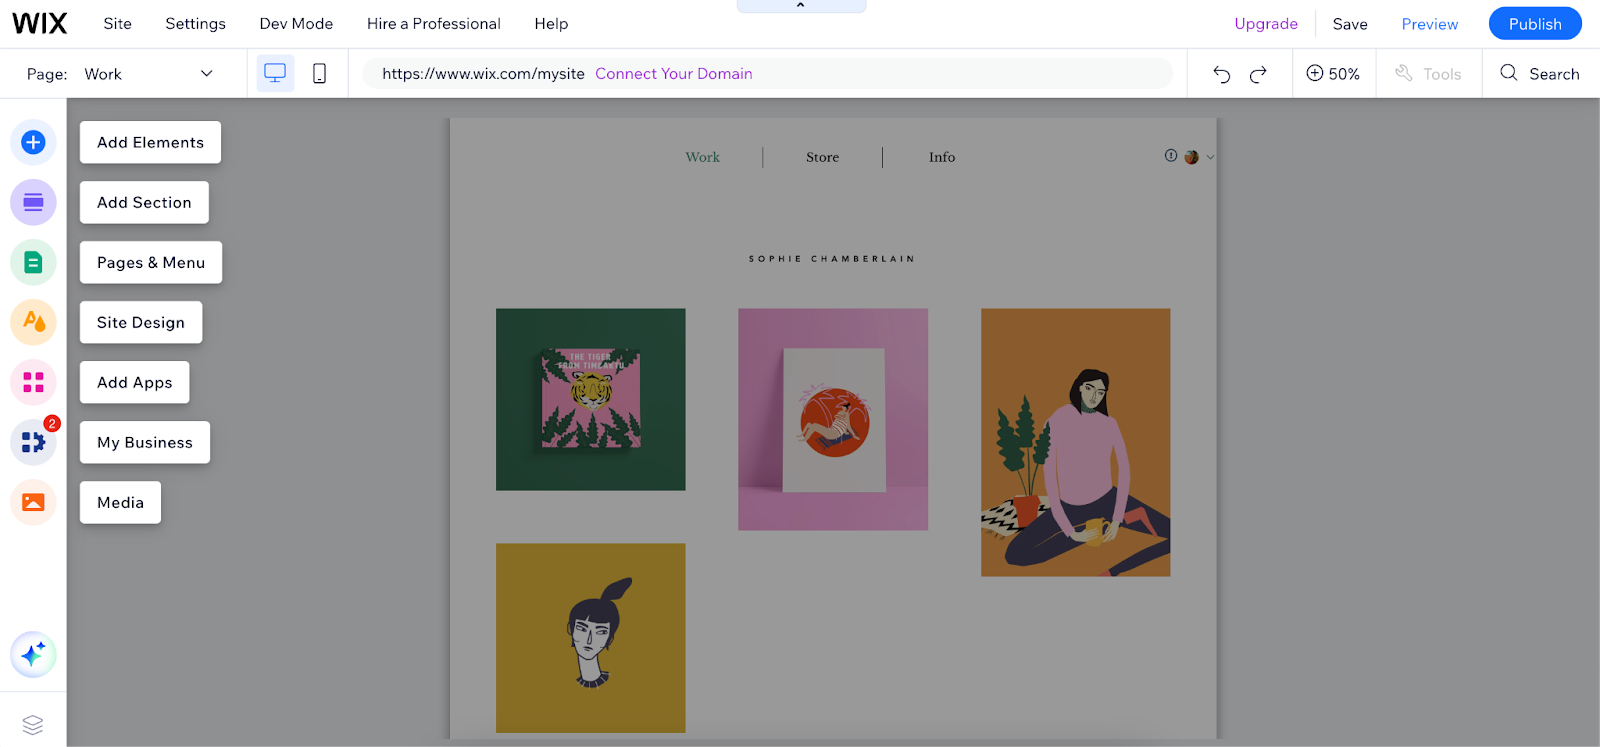The width and height of the screenshot is (1600, 747).
Task: Select the orange seated woman illustration
Action: click(1075, 442)
